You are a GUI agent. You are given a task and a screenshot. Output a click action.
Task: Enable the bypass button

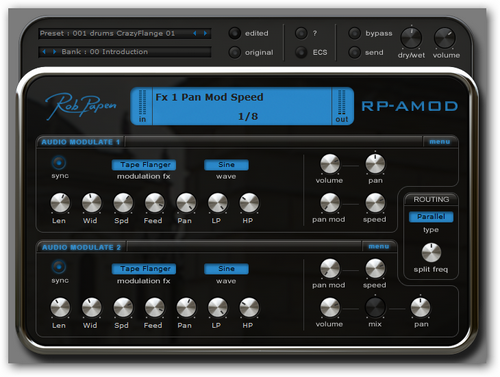(x=354, y=33)
